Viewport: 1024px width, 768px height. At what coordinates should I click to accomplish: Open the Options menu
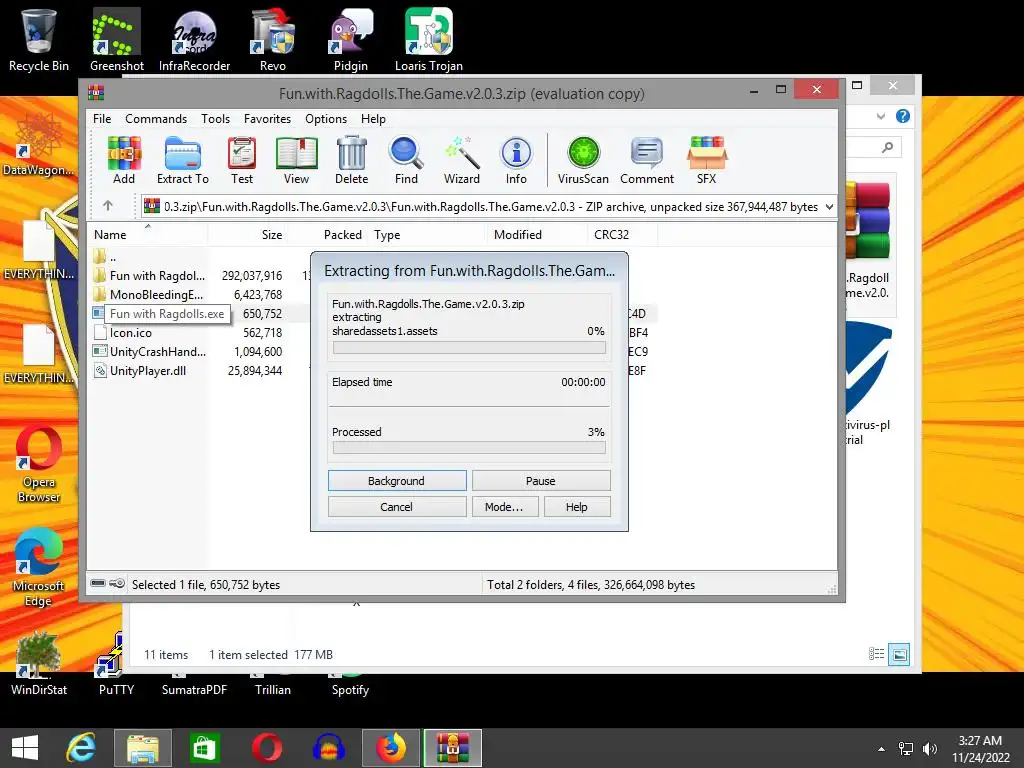click(x=326, y=119)
